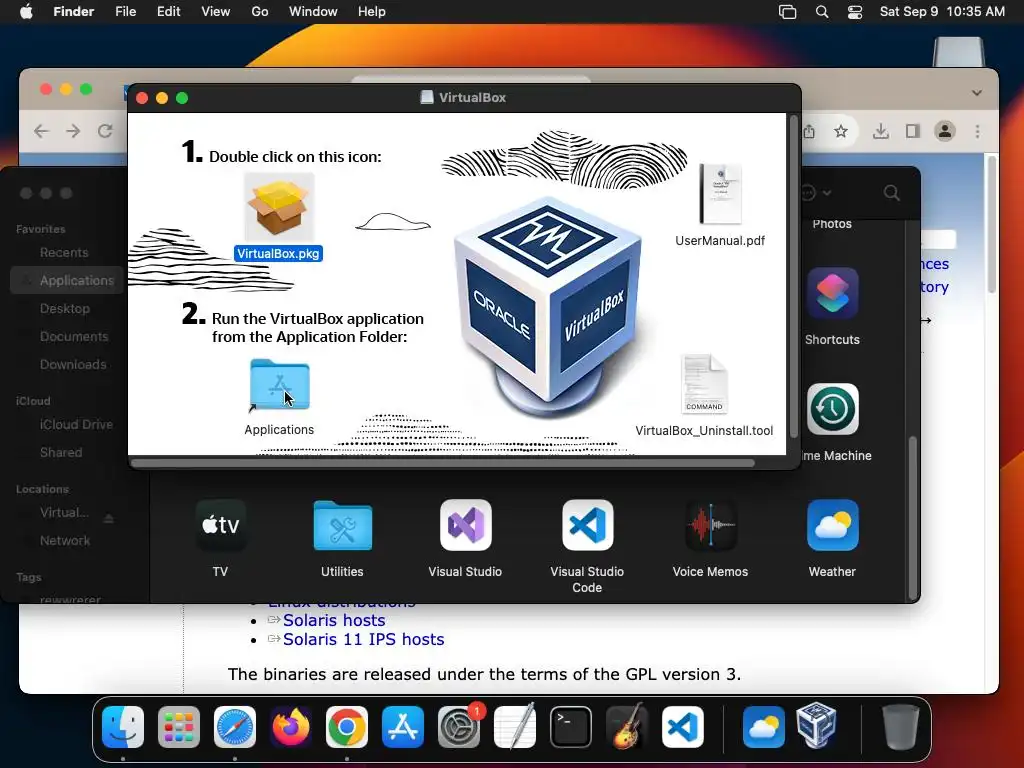The image size is (1024, 768).
Task: Click the Stage Manager menu bar icon
Action: [788, 12]
